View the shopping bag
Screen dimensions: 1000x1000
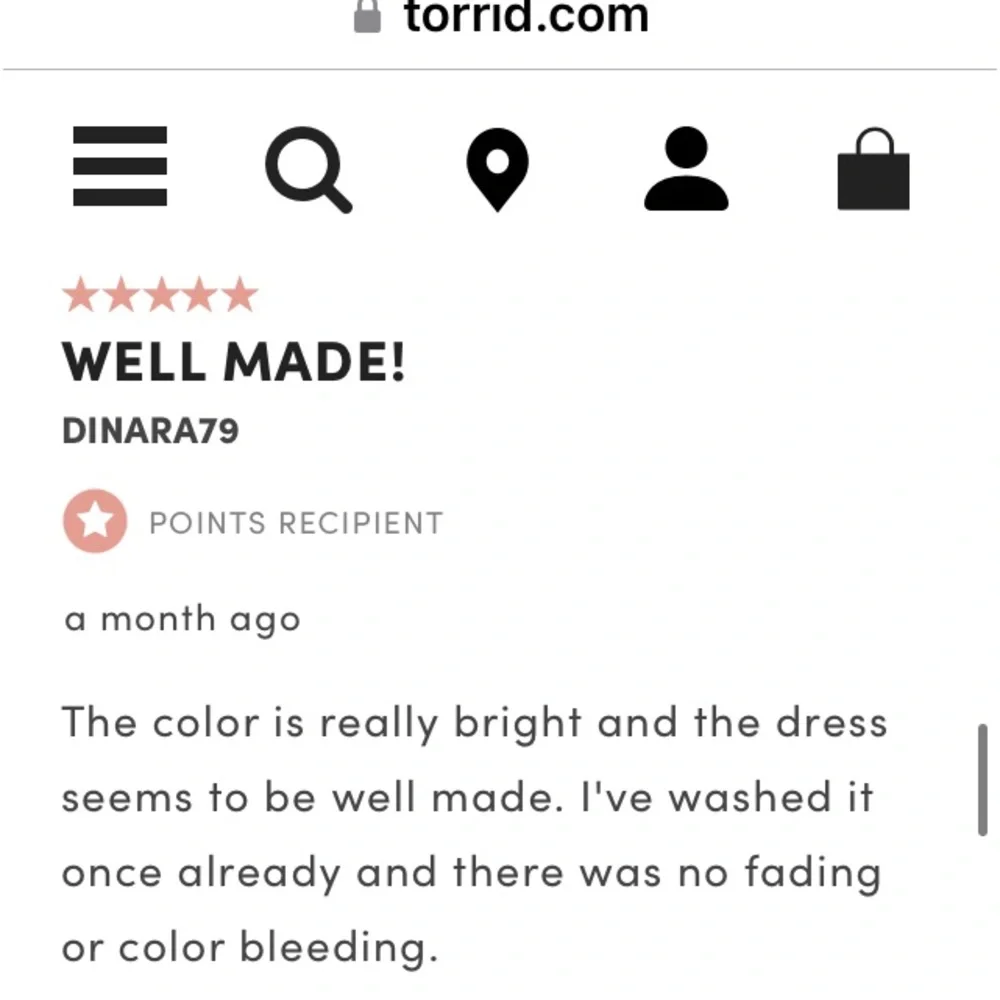(x=873, y=170)
